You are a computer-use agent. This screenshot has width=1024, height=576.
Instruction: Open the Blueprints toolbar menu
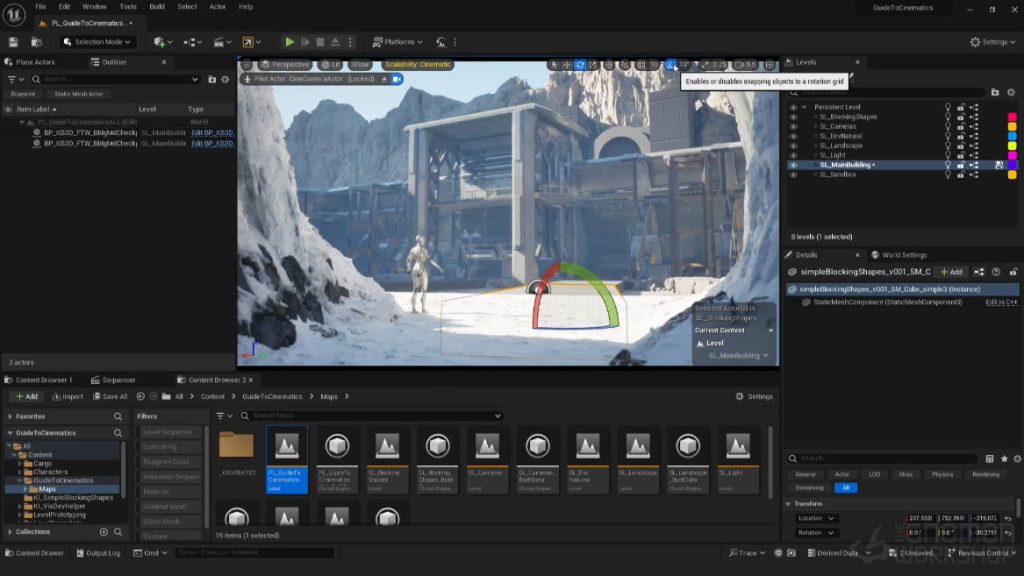(x=193, y=42)
